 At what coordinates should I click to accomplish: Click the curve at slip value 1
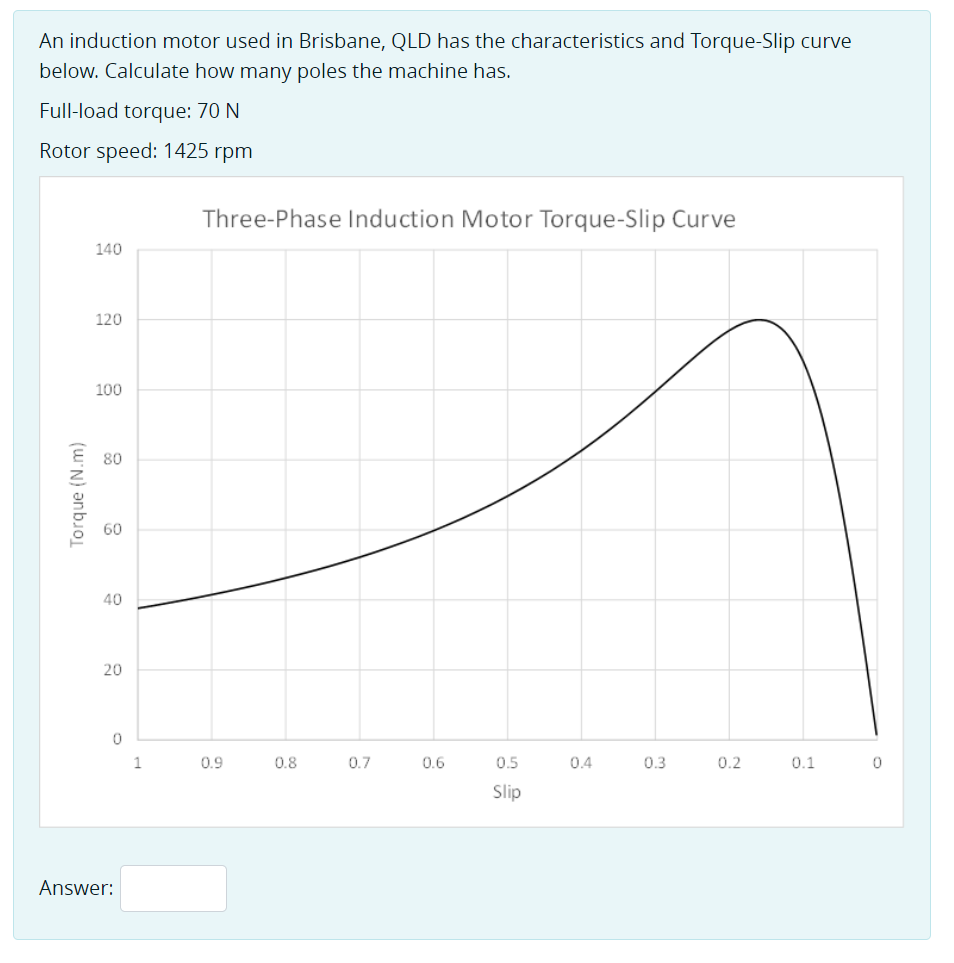click(137, 606)
